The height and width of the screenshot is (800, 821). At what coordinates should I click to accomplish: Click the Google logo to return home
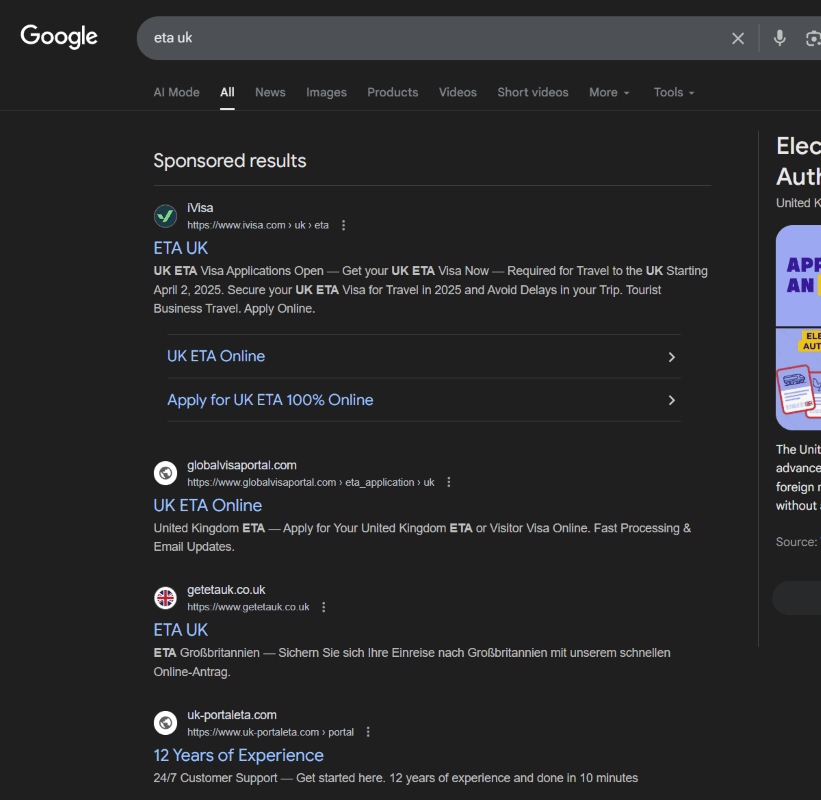(x=58, y=36)
